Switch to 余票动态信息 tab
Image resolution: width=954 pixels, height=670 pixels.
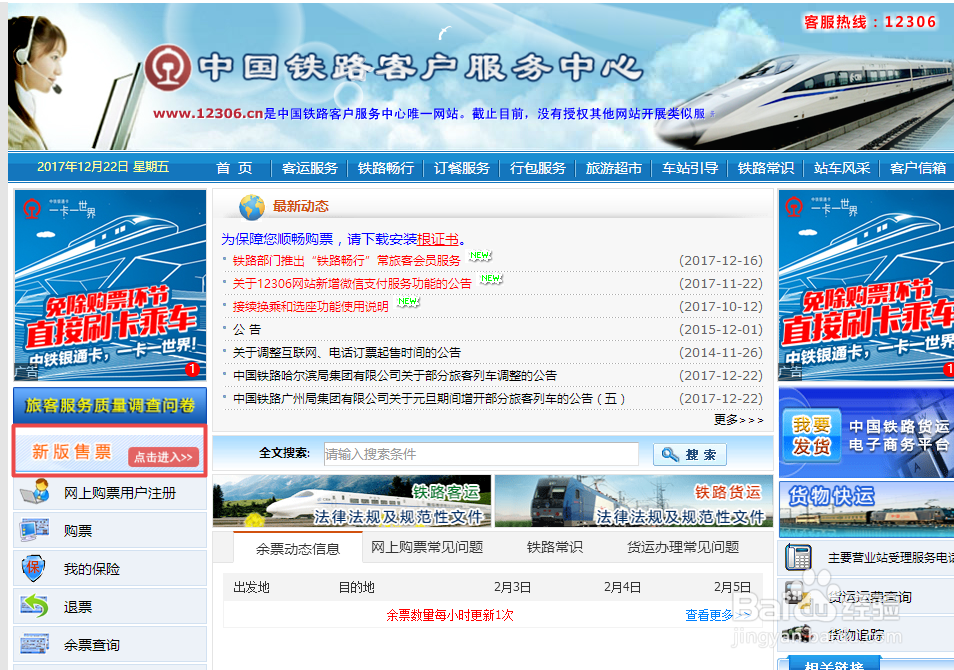point(298,548)
